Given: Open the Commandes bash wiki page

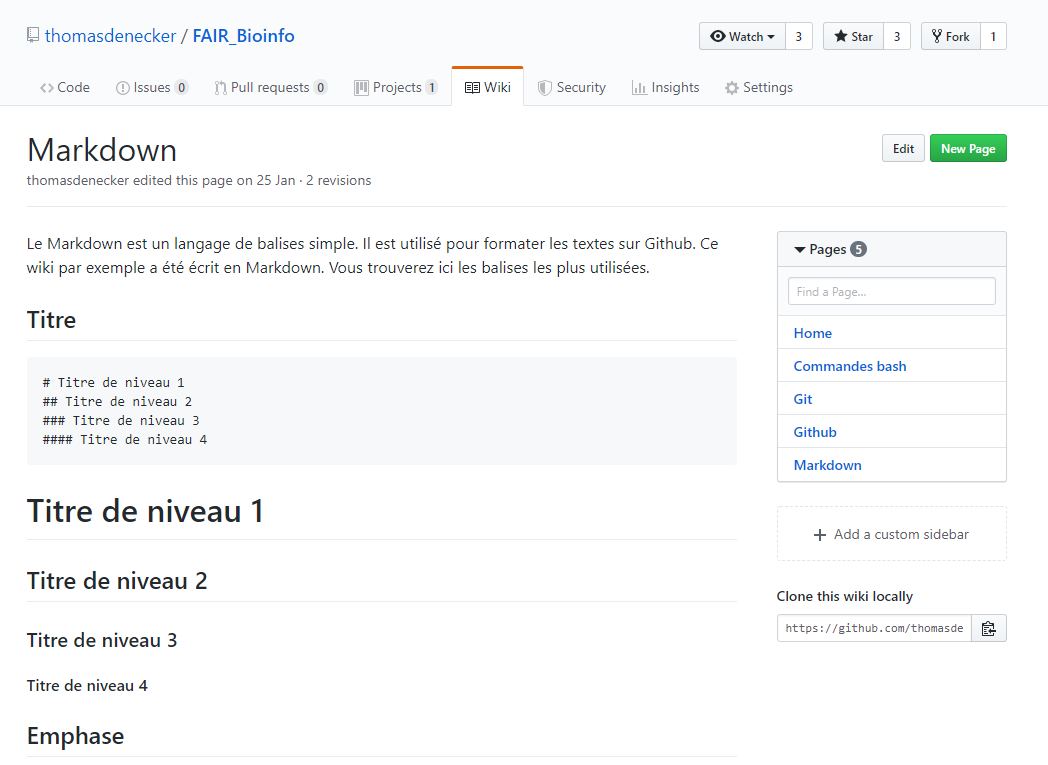Looking at the screenshot, I should tap(849, 367).
